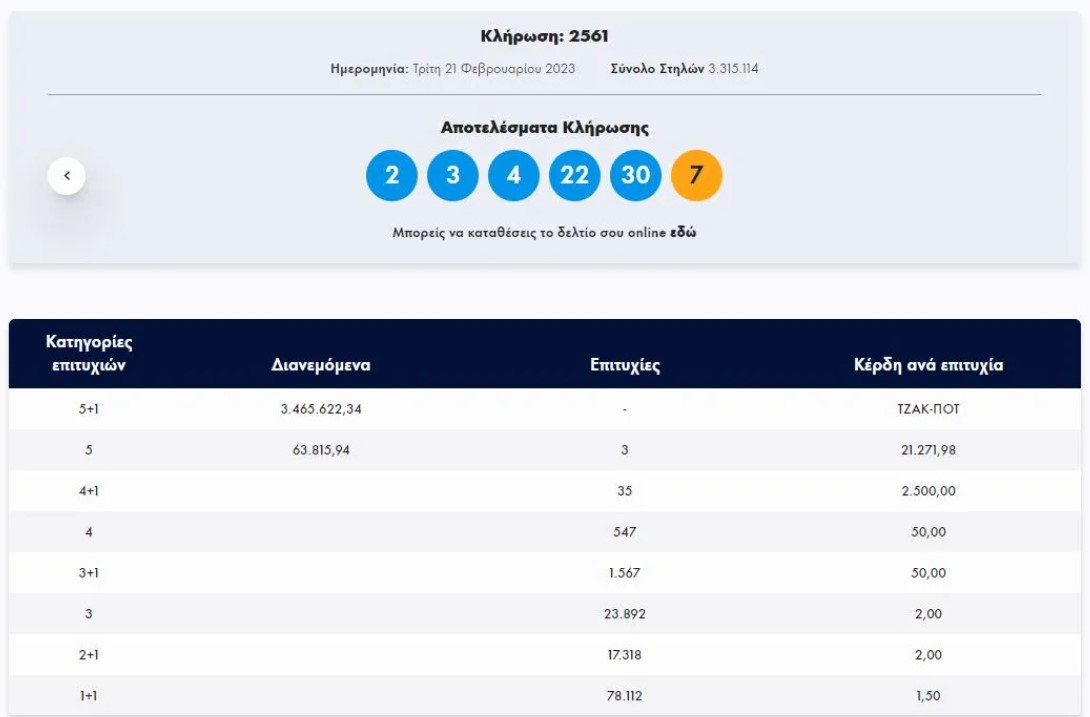Select the winners count '35'
This screenshot has height=717, width=1090.
coord(624,491)
